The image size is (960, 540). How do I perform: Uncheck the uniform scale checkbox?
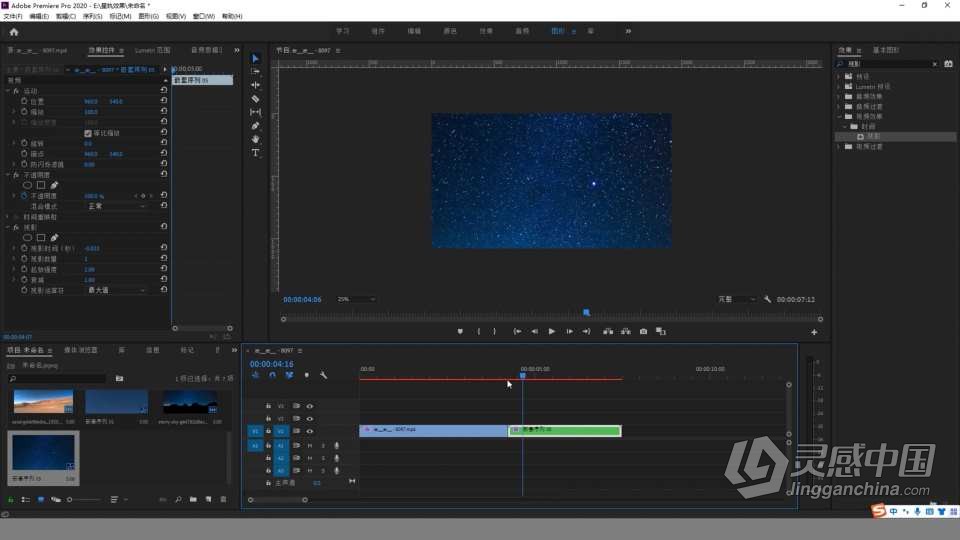click(x=88, y=133)
